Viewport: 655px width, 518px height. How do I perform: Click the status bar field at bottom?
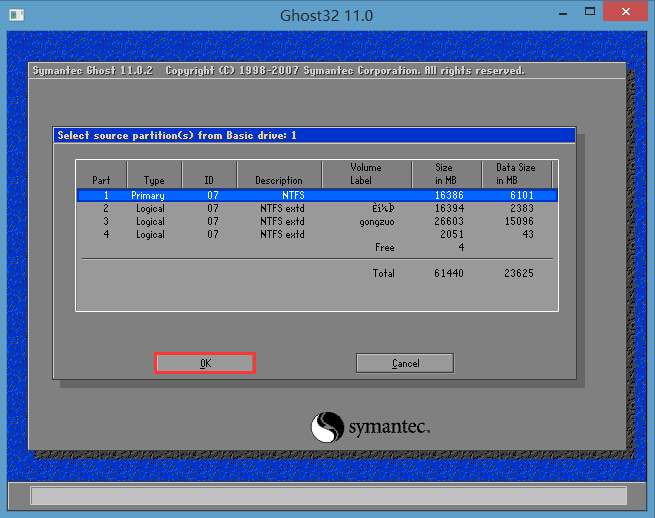coord(328,495)
